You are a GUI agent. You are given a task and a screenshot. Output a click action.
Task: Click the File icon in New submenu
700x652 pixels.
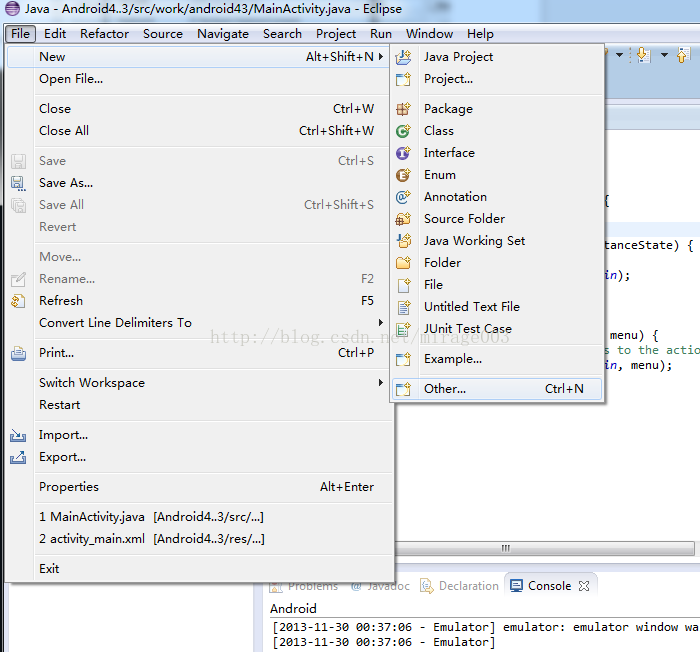403,285
